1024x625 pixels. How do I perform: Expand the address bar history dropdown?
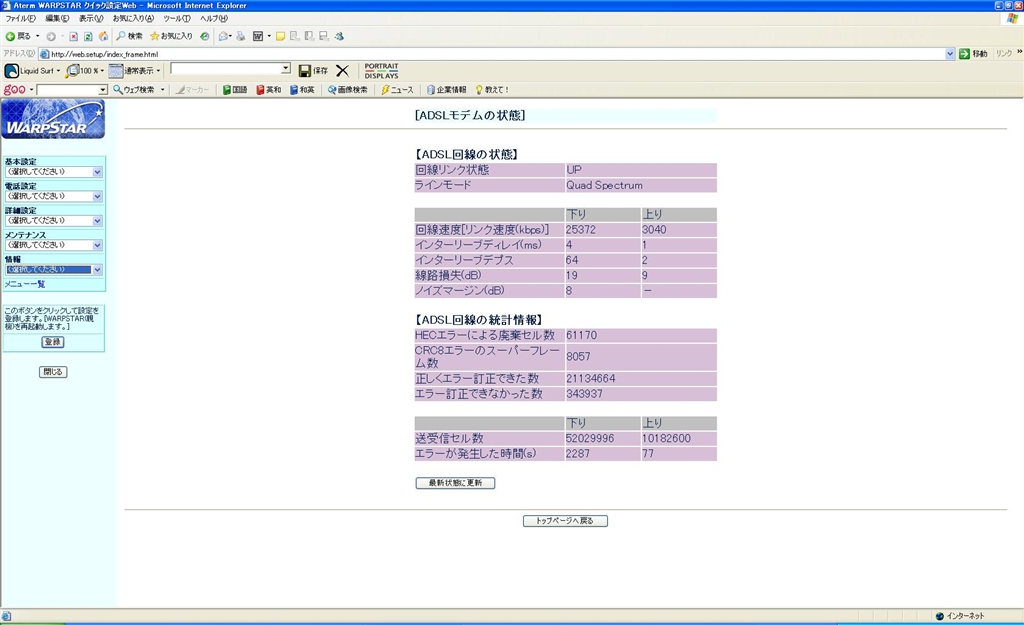point(950,54)
